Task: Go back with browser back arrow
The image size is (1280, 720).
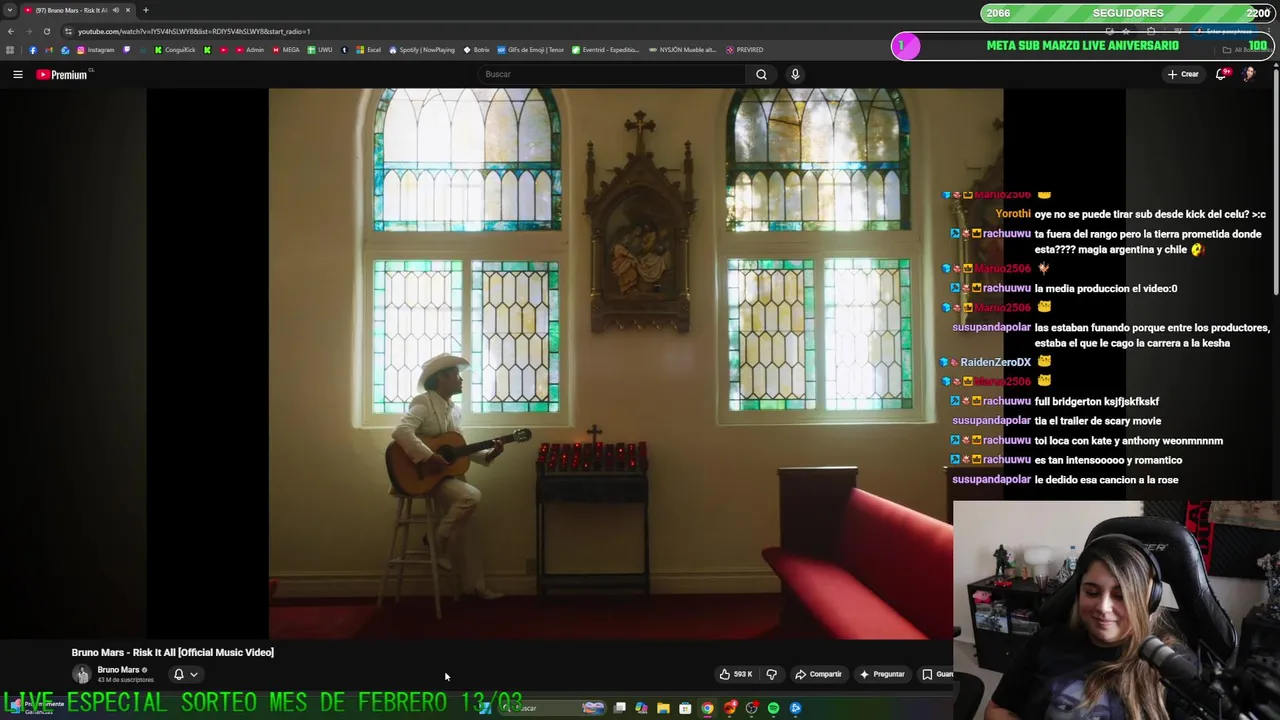Action: pos(11,31)
